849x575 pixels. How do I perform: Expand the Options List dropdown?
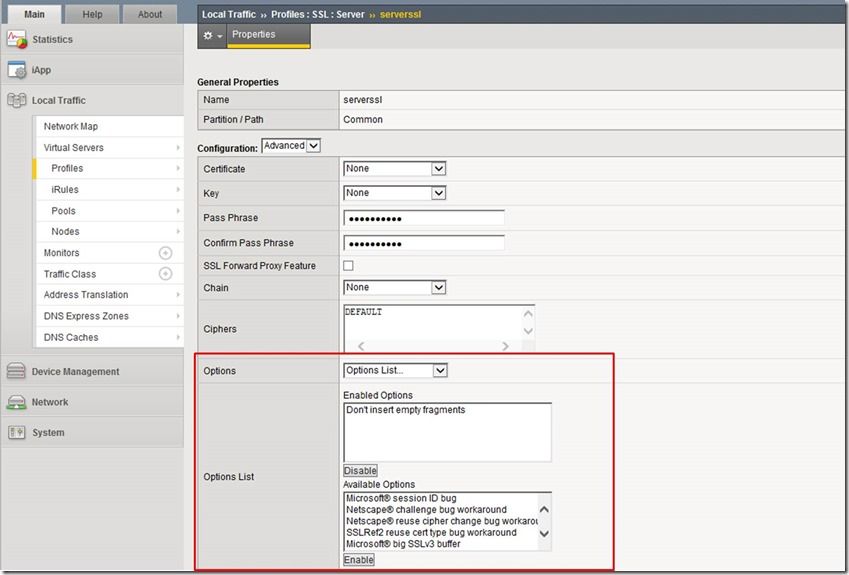coord(395,371)
